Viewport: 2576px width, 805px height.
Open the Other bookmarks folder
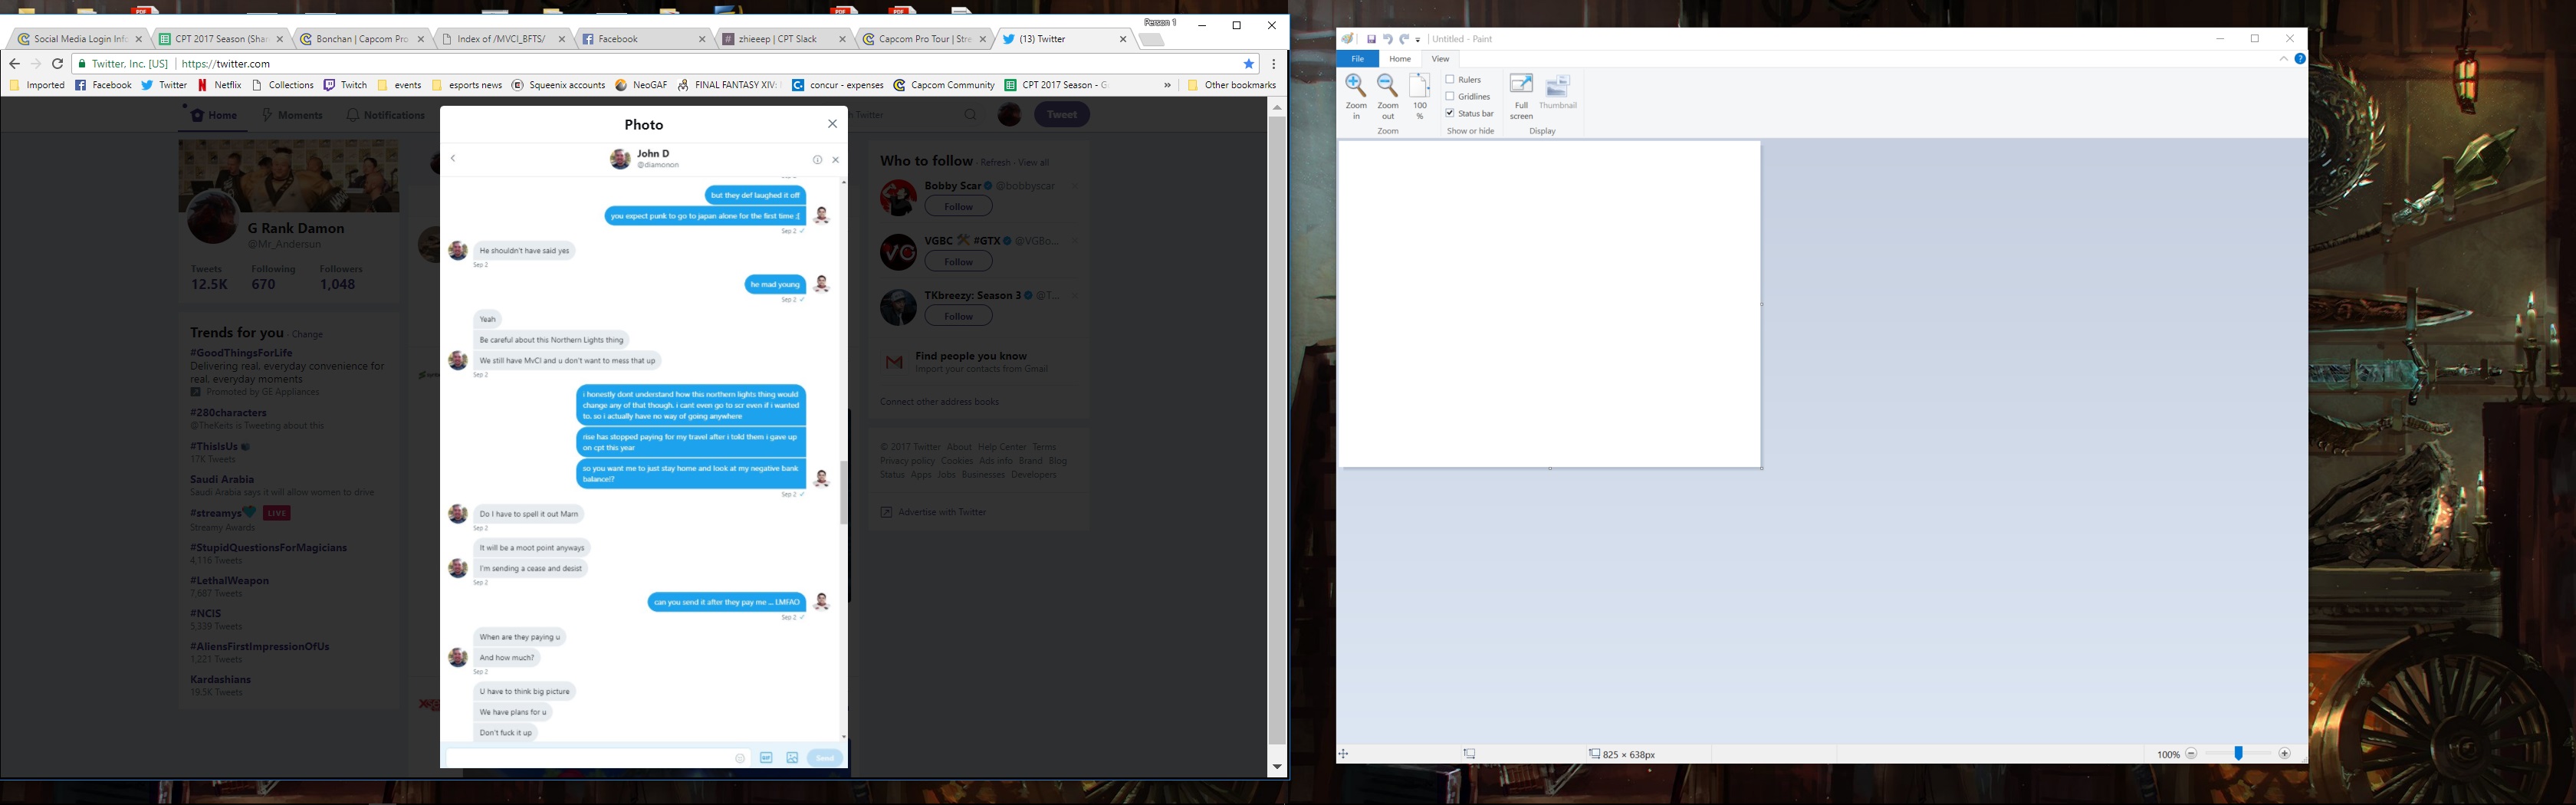click(x=1231, y=85)
